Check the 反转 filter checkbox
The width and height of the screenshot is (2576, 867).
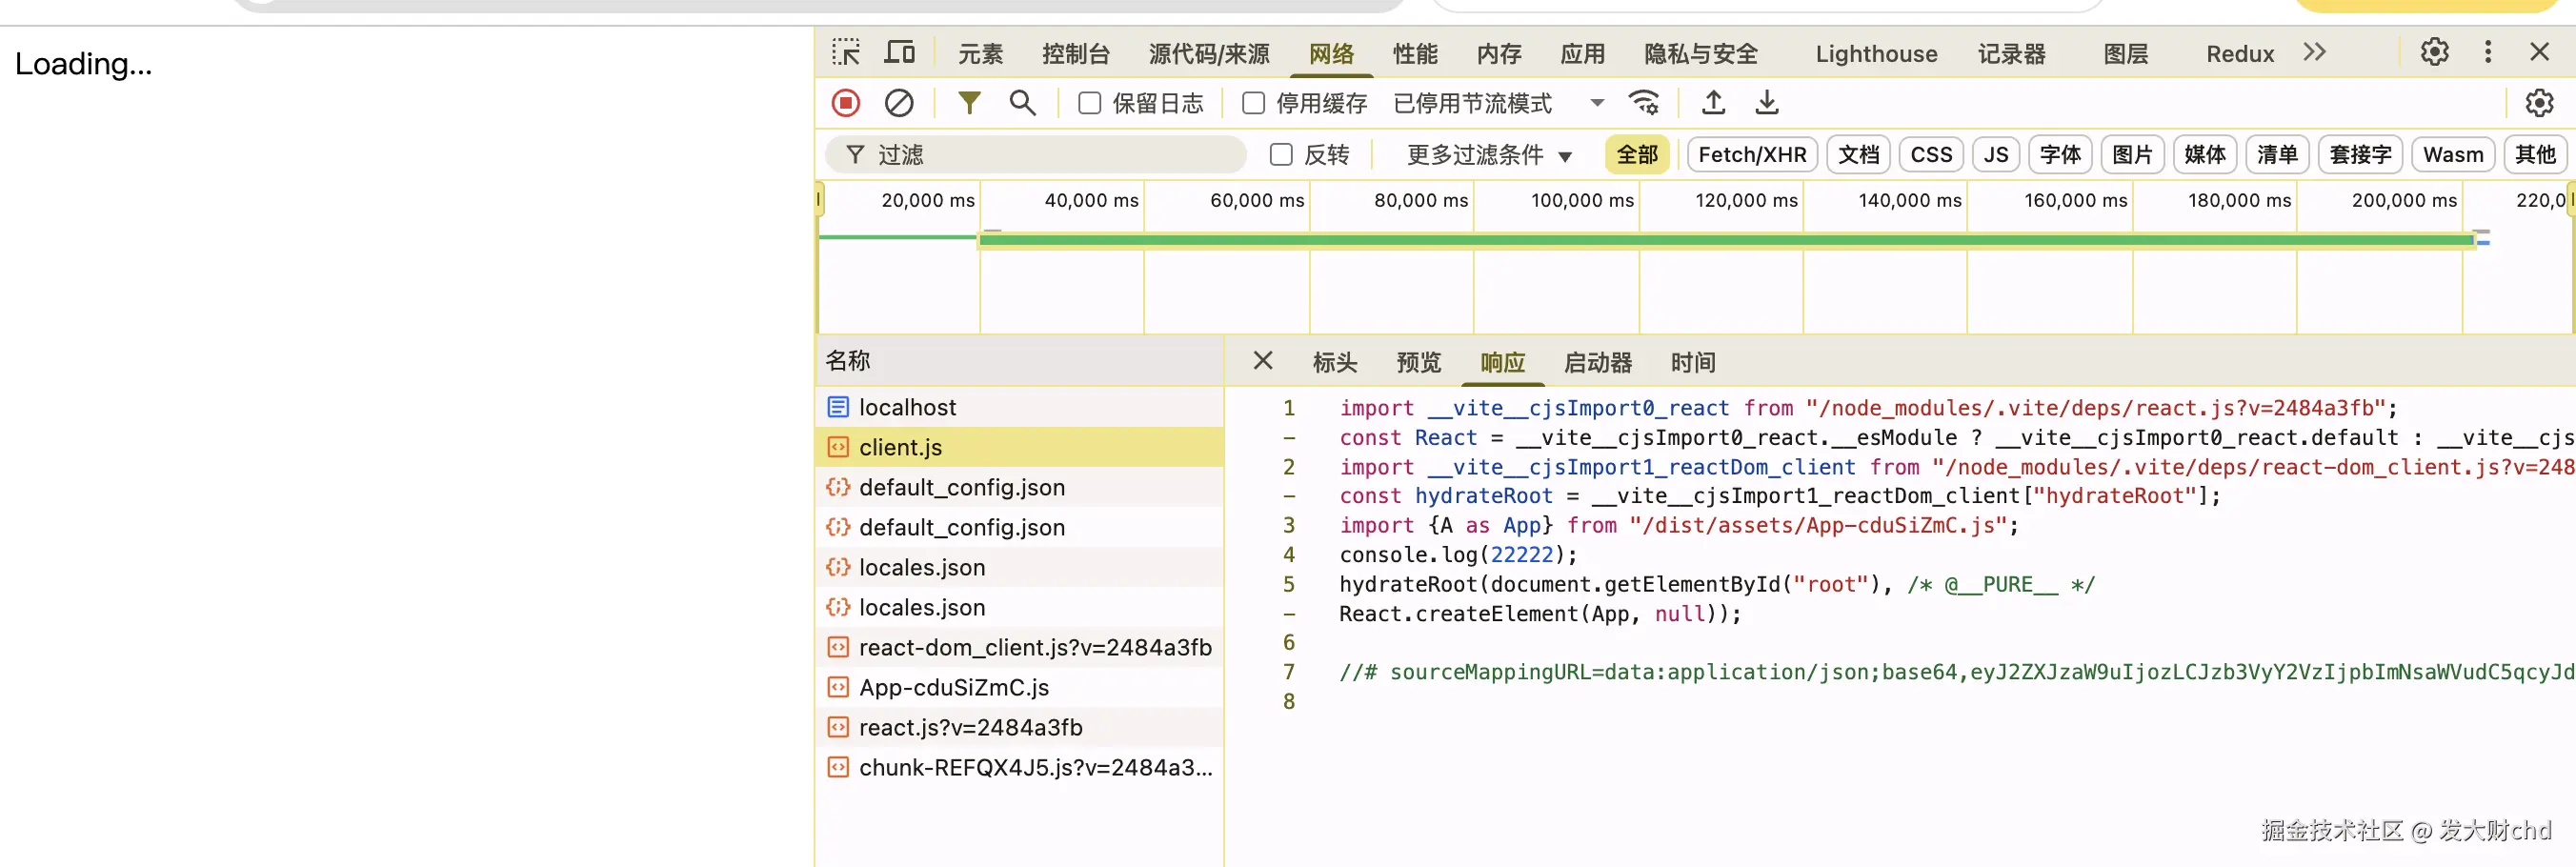click(1281, 155)
